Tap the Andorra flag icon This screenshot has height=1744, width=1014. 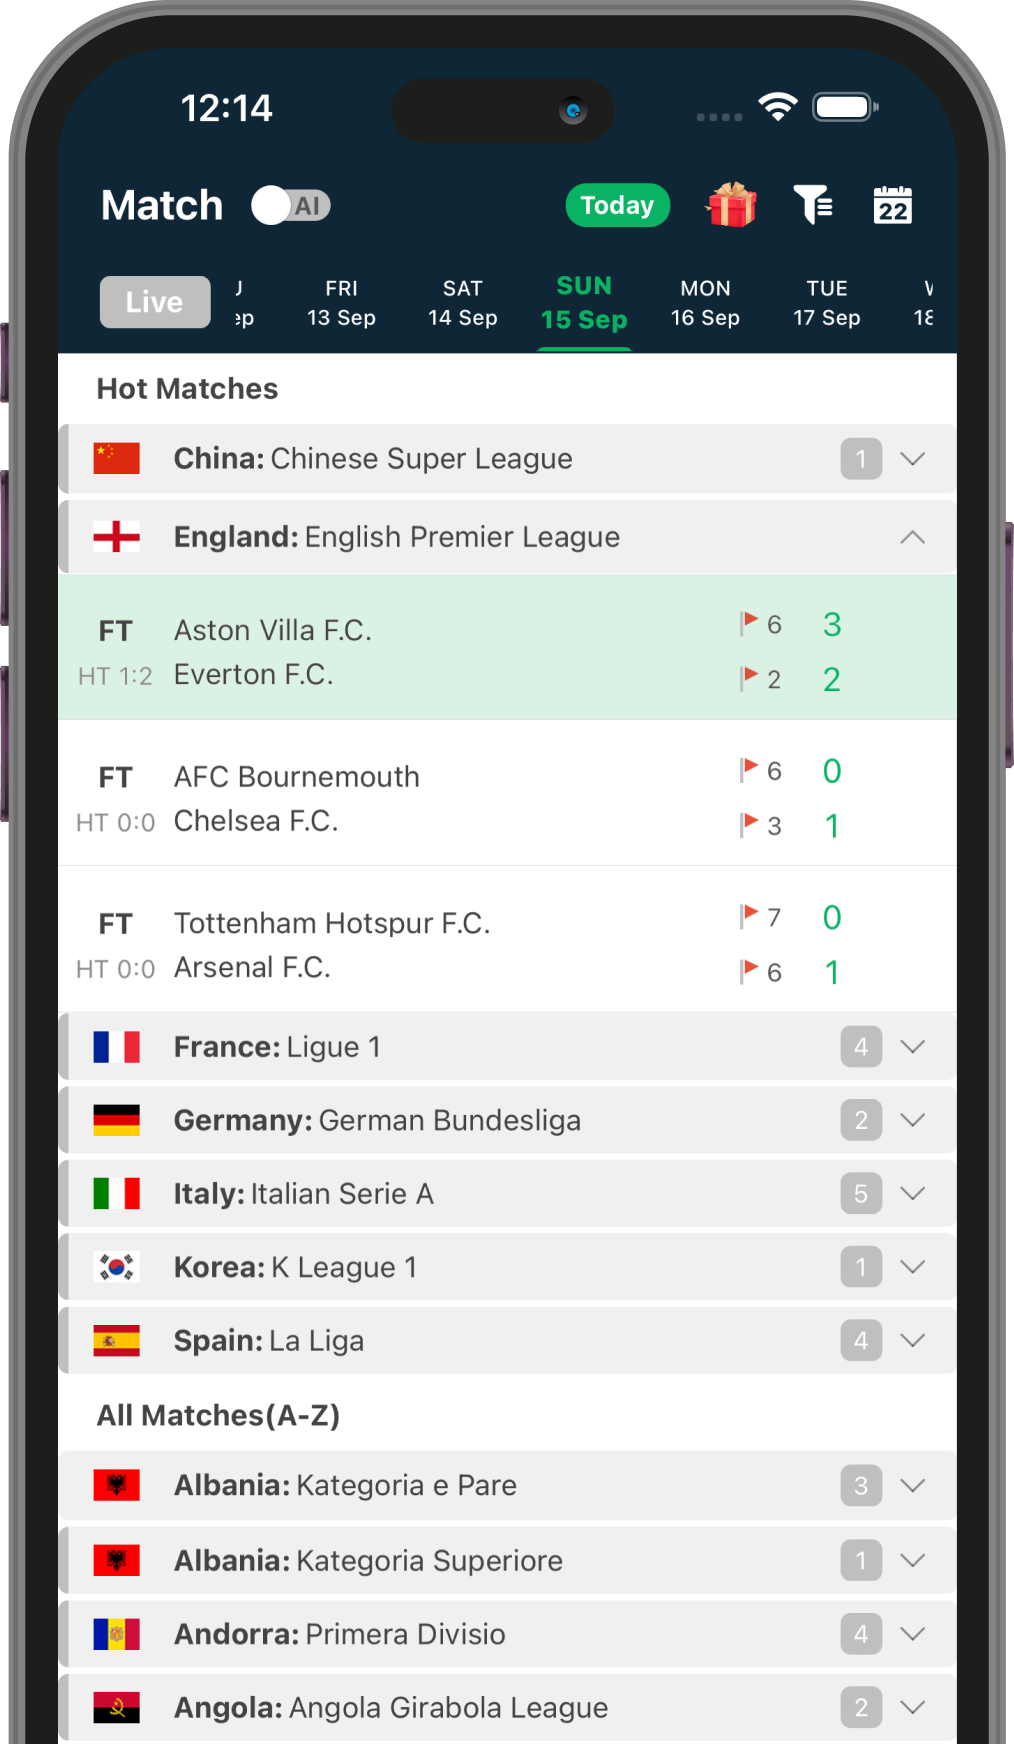coord(116,1634)
